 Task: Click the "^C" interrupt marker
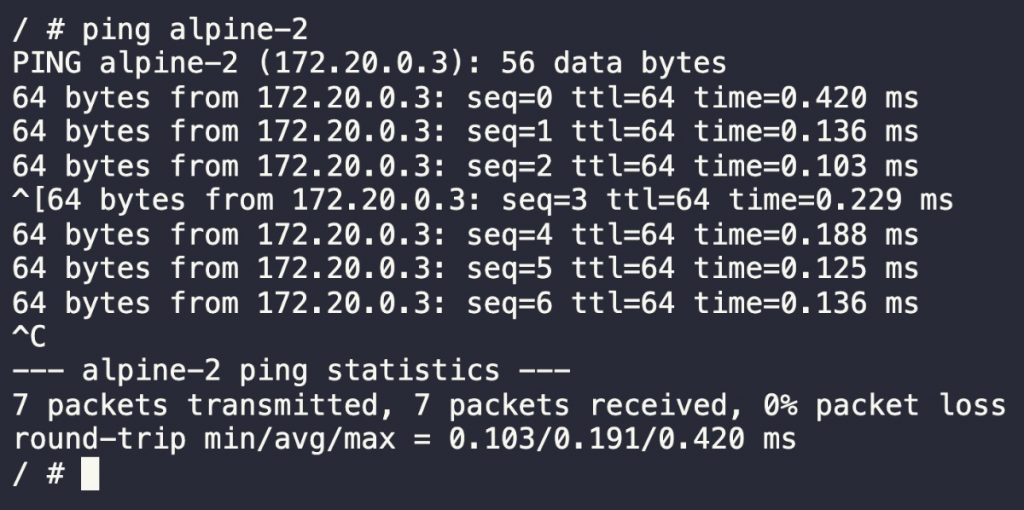[x=29, y=337]
